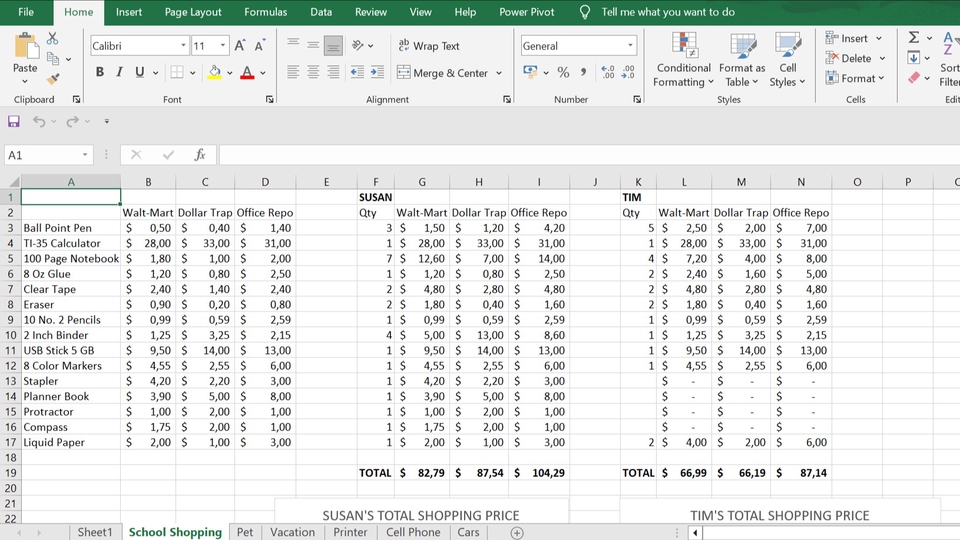Click the Redo arrow icon
This screenshot has width=960, height=540.
tap(72, 121)
